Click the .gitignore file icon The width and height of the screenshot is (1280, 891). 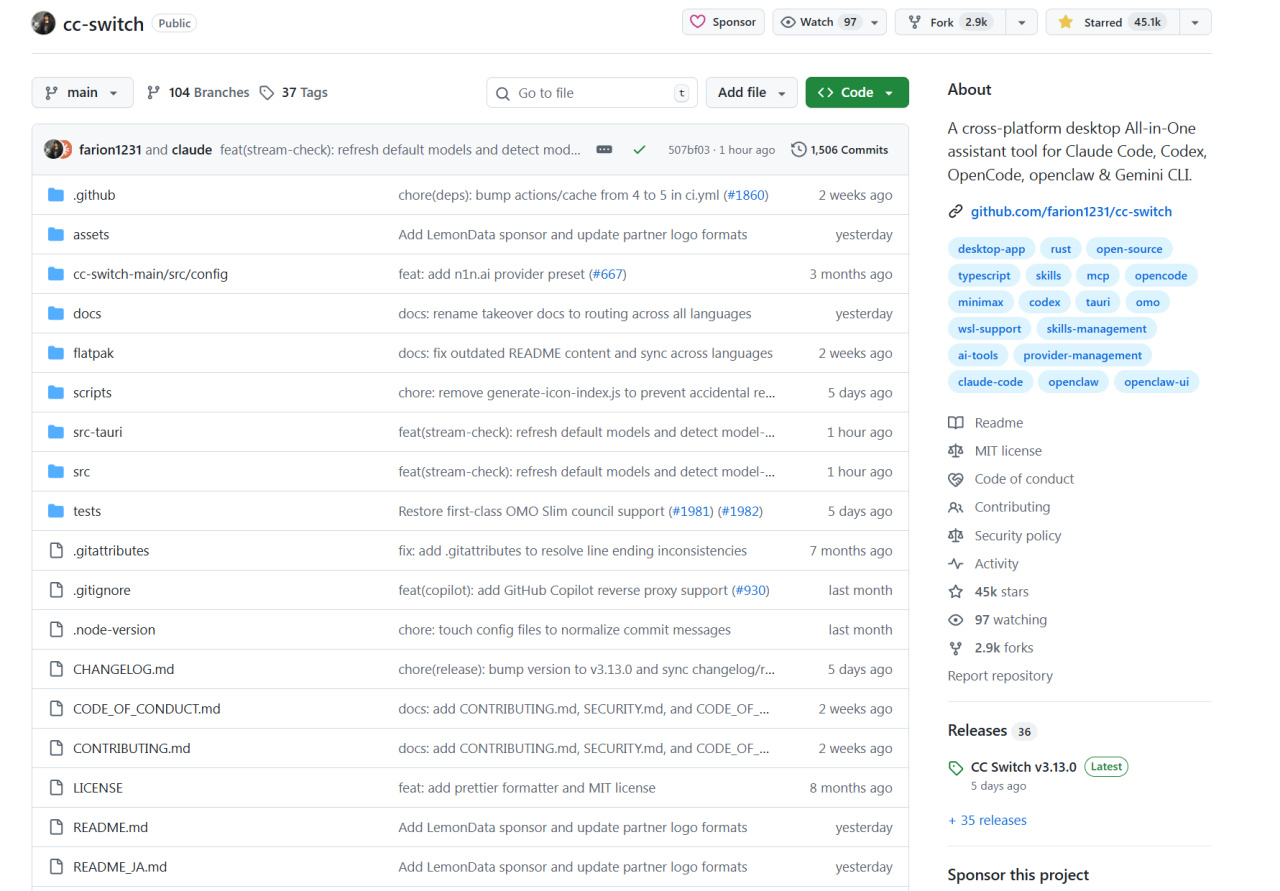click(x=56, y=590)
